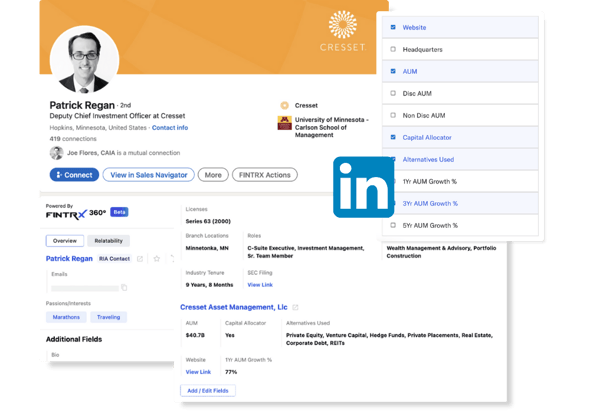Open the Contact info link
Viewport: 590px width, 413px height.
point(170,128)
